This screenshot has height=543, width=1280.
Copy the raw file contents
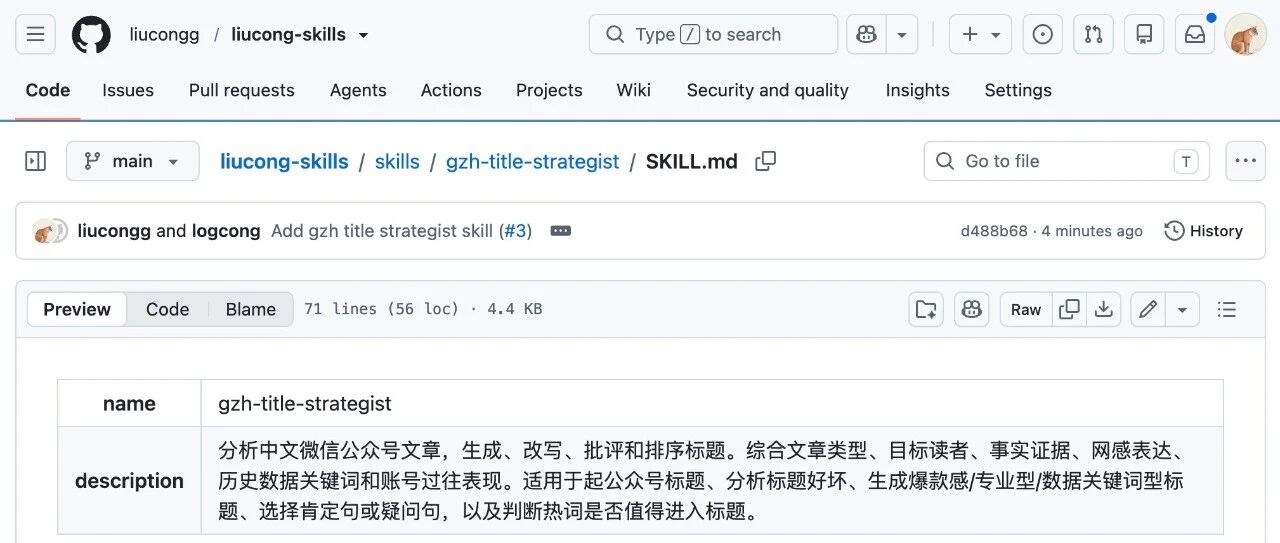1069,309
